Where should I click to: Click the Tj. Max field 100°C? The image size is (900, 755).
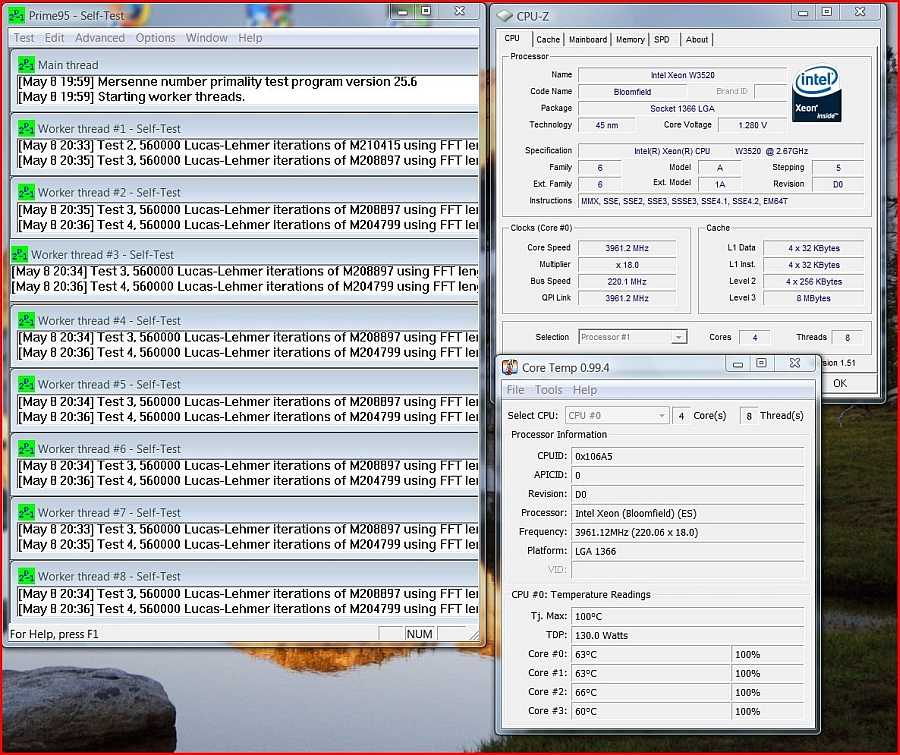pos(688,617)
